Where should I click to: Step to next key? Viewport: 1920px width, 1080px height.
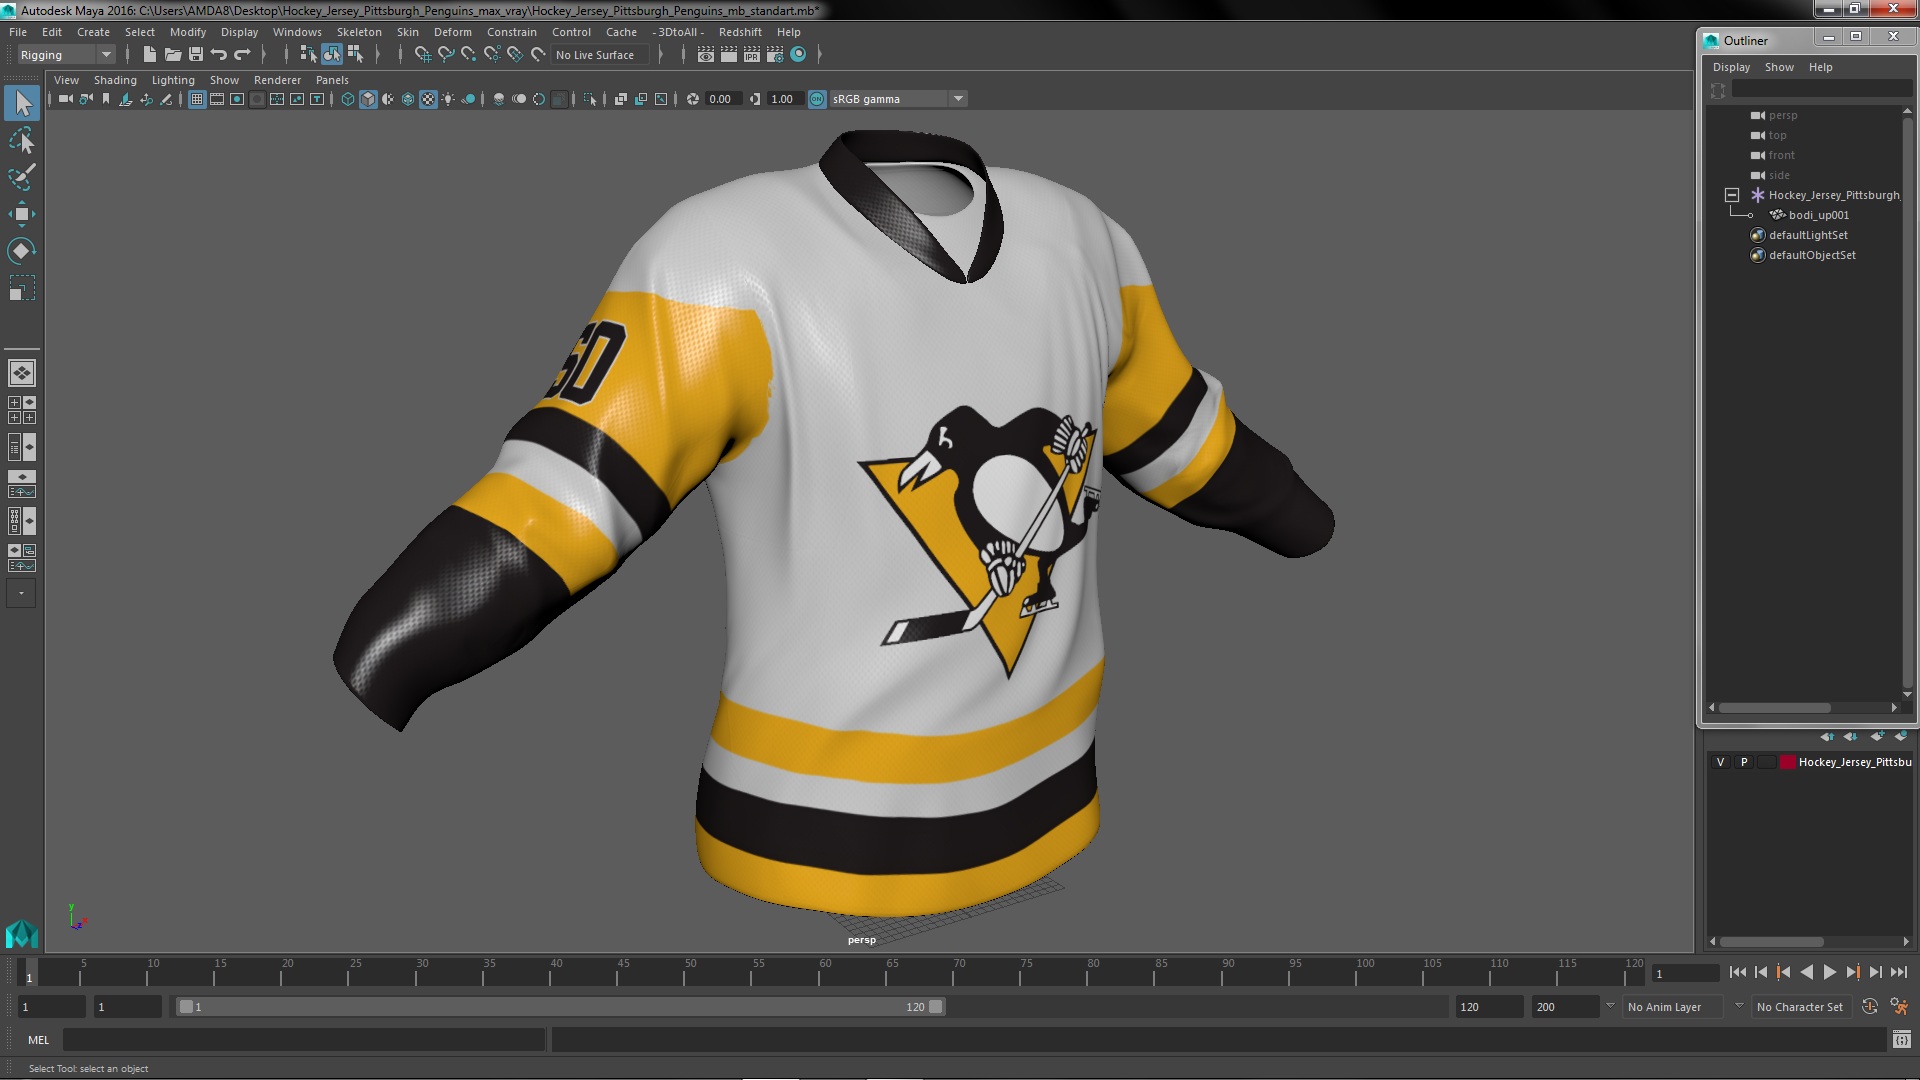click(x=1852, y=972)
